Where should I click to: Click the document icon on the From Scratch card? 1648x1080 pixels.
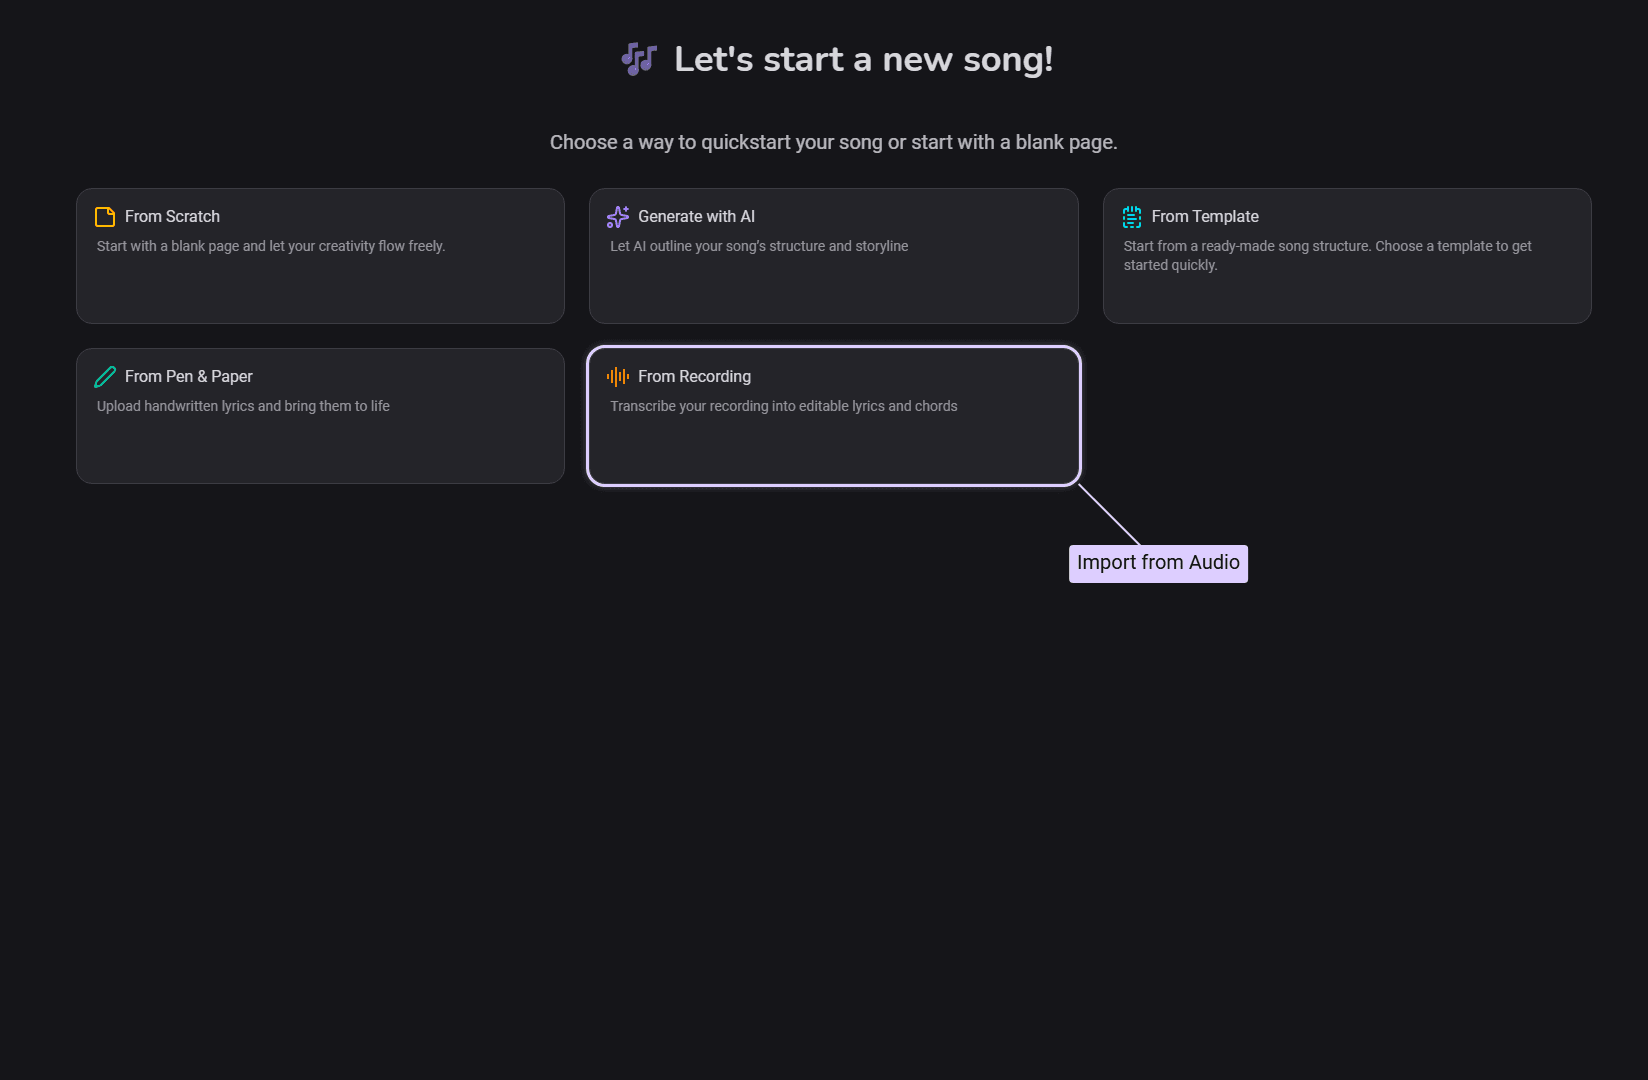105,216
